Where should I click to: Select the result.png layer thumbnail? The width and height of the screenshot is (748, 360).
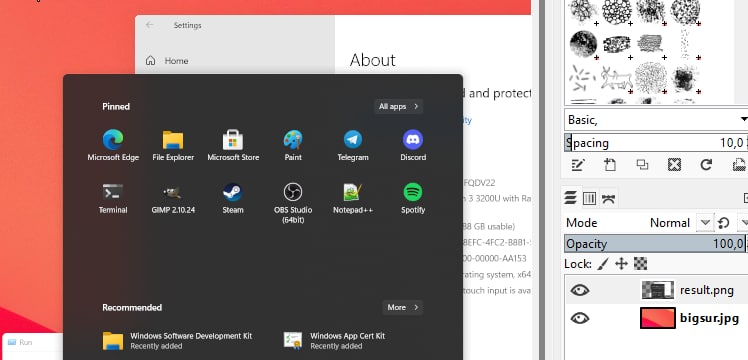[x=657, y=290]
